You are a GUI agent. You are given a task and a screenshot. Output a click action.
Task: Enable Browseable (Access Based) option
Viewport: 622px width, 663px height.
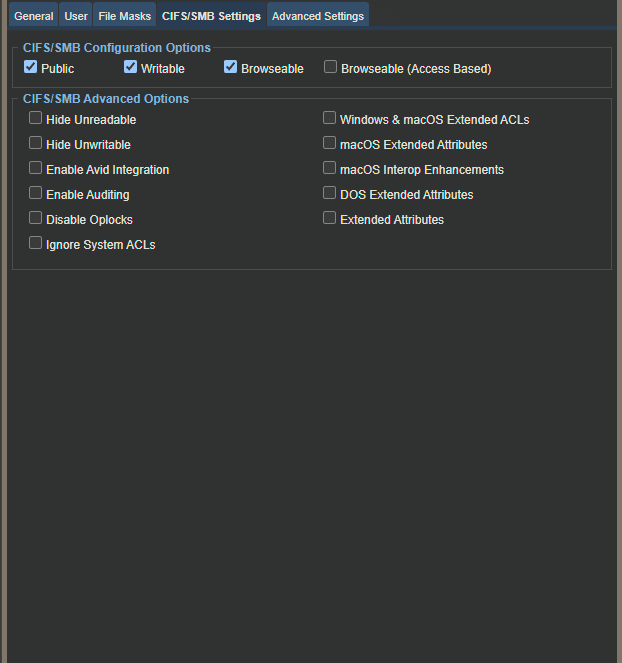point(330,67)
